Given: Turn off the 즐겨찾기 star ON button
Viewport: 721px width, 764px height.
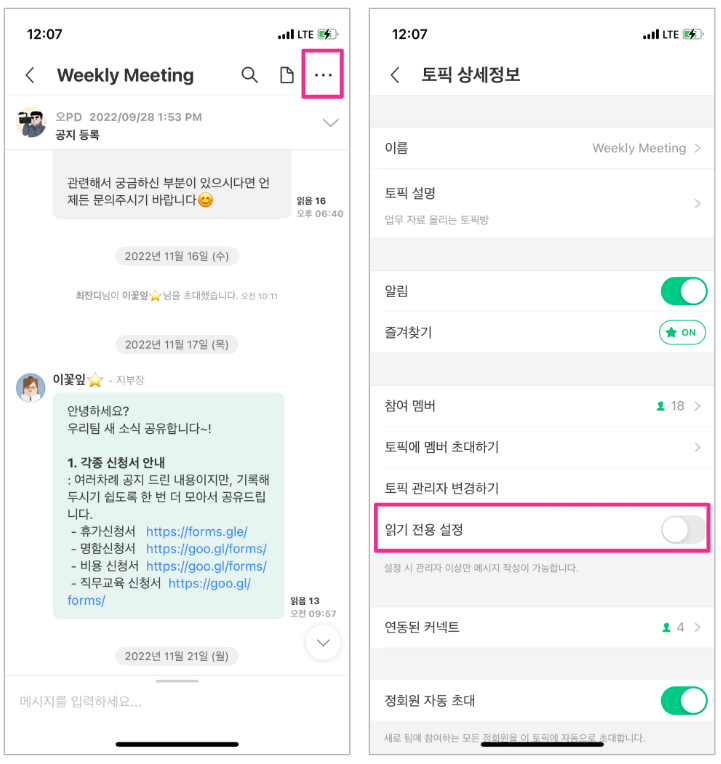Looking at the screenshot, I should (682, 332).
